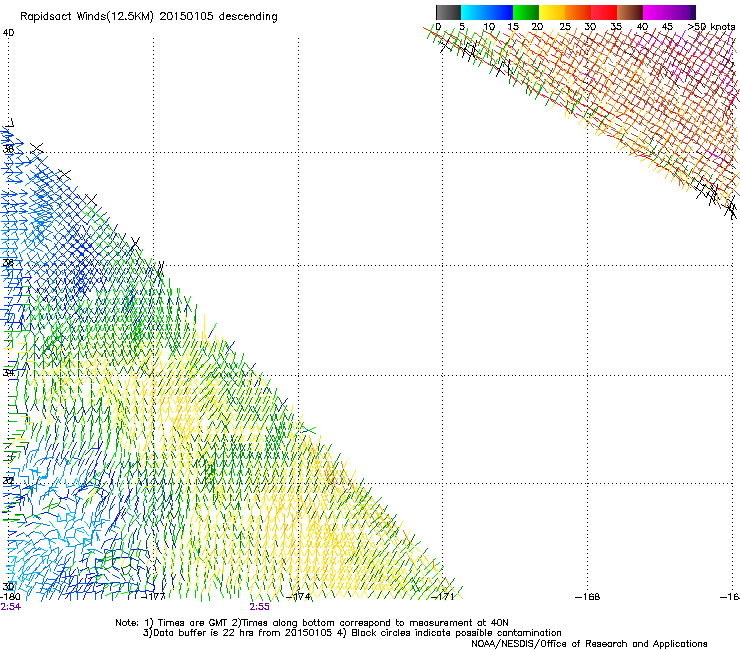Click the '25' legend tick label

565,27
